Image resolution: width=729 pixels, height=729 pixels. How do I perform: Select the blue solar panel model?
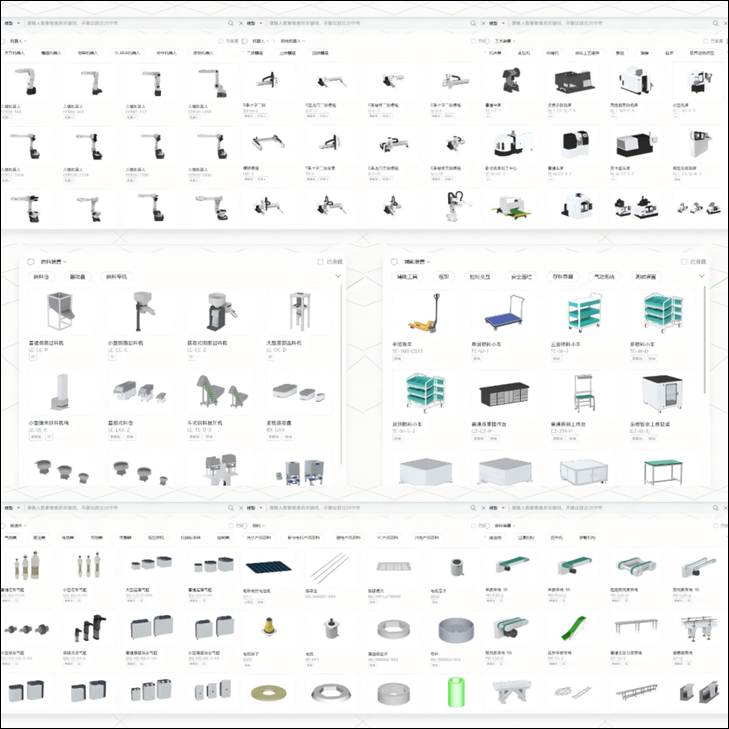[x=268, y=568]
